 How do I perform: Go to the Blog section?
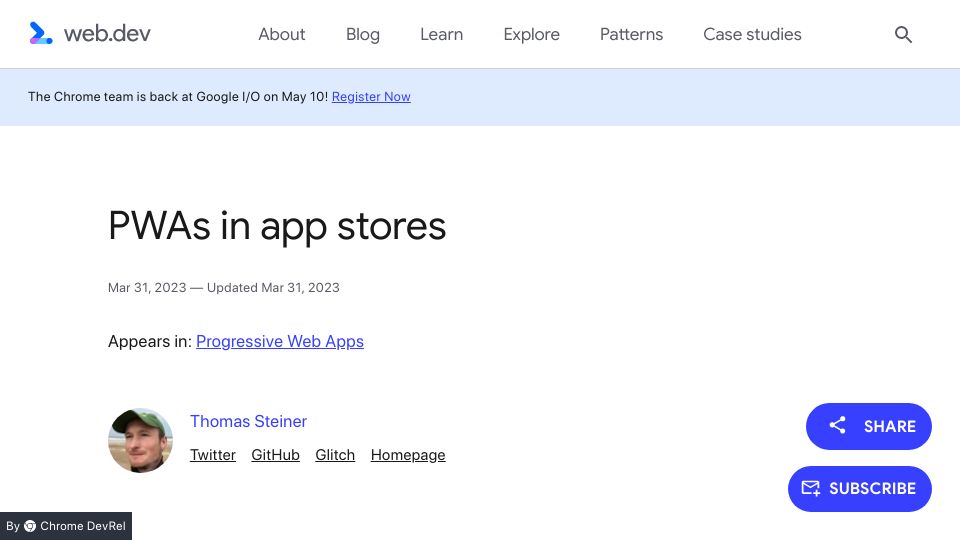[x=362, y=34]
